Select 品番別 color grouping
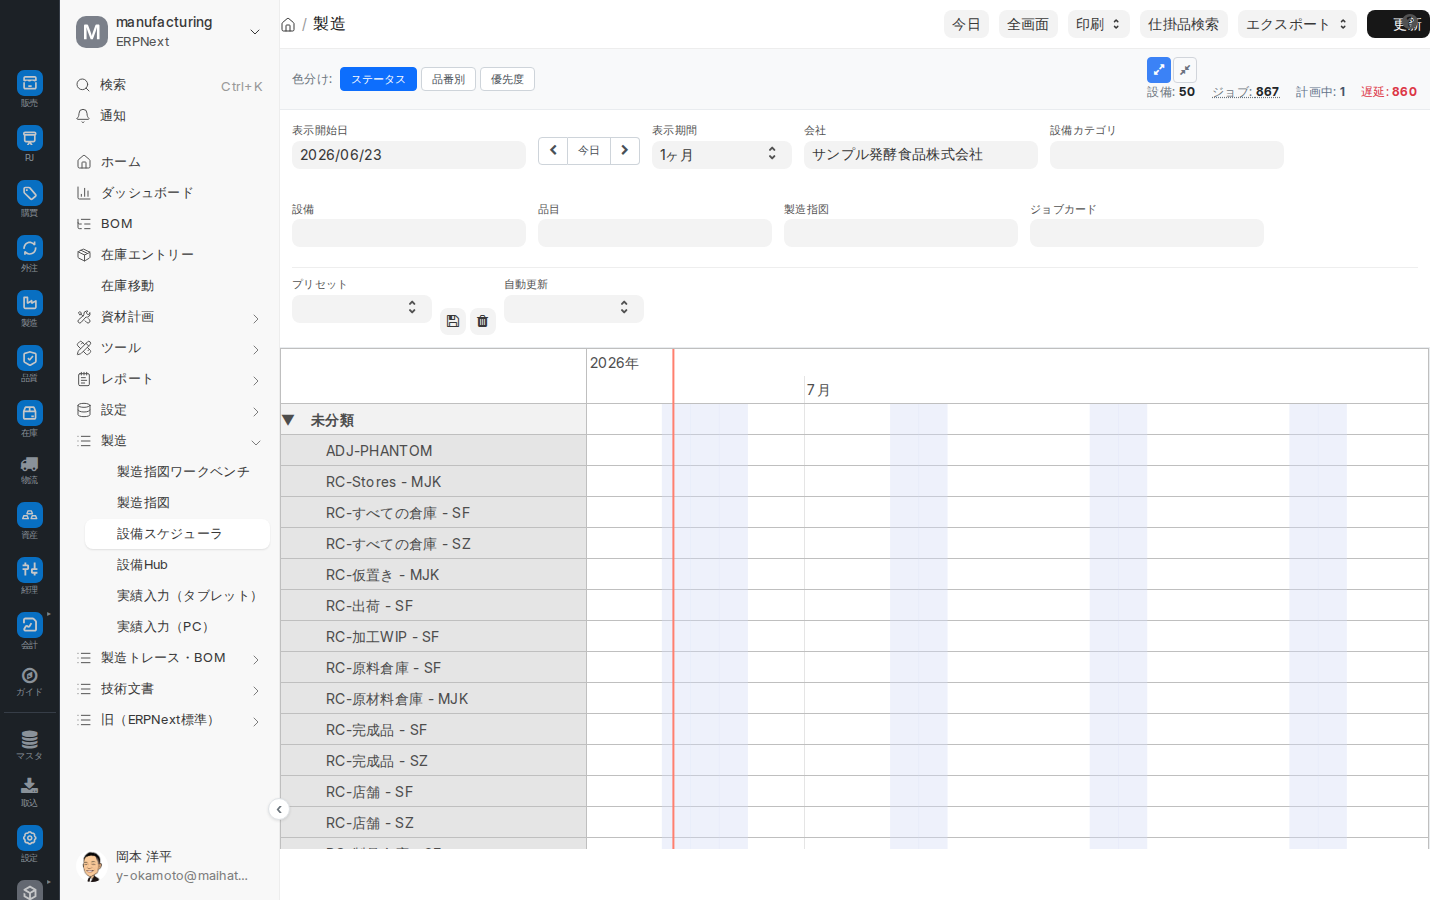The width and height of the screenshot is (1440, 900). coord(448,79)
